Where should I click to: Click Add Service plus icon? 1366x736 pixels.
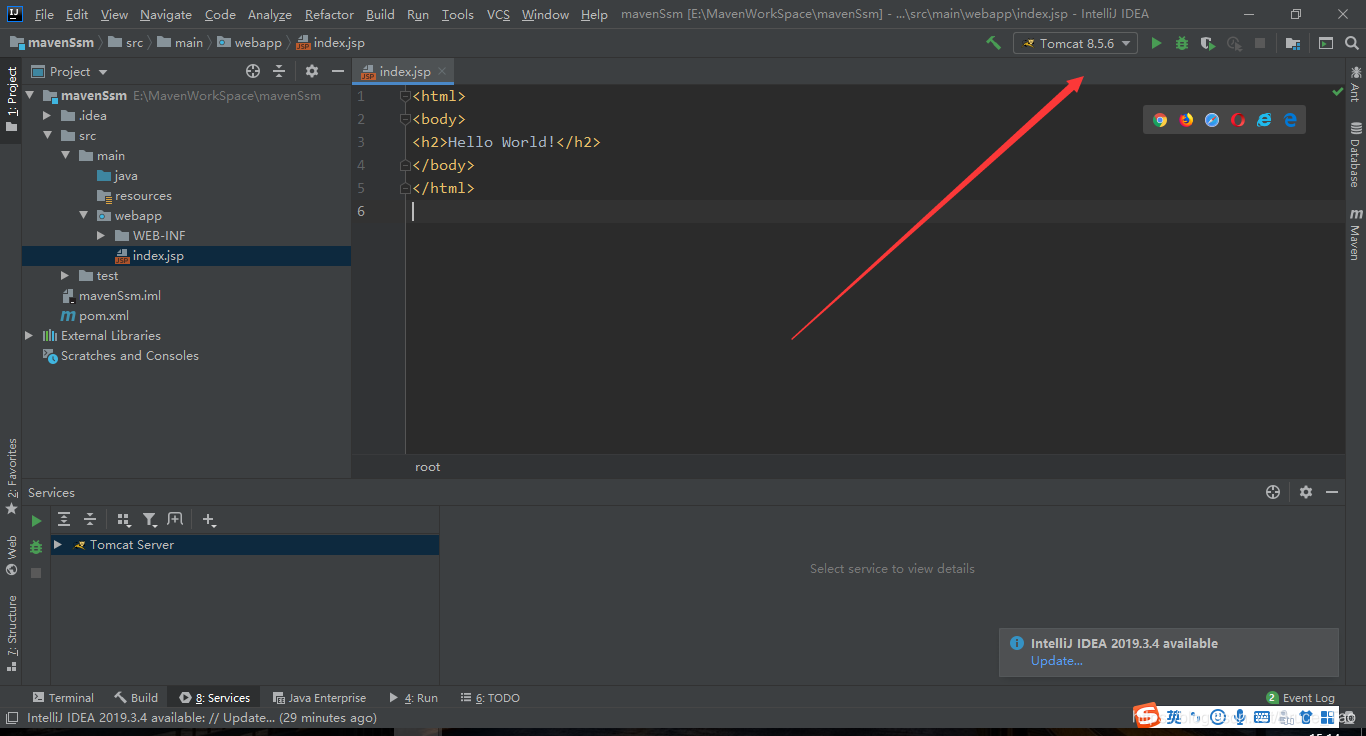click(209, 519)
